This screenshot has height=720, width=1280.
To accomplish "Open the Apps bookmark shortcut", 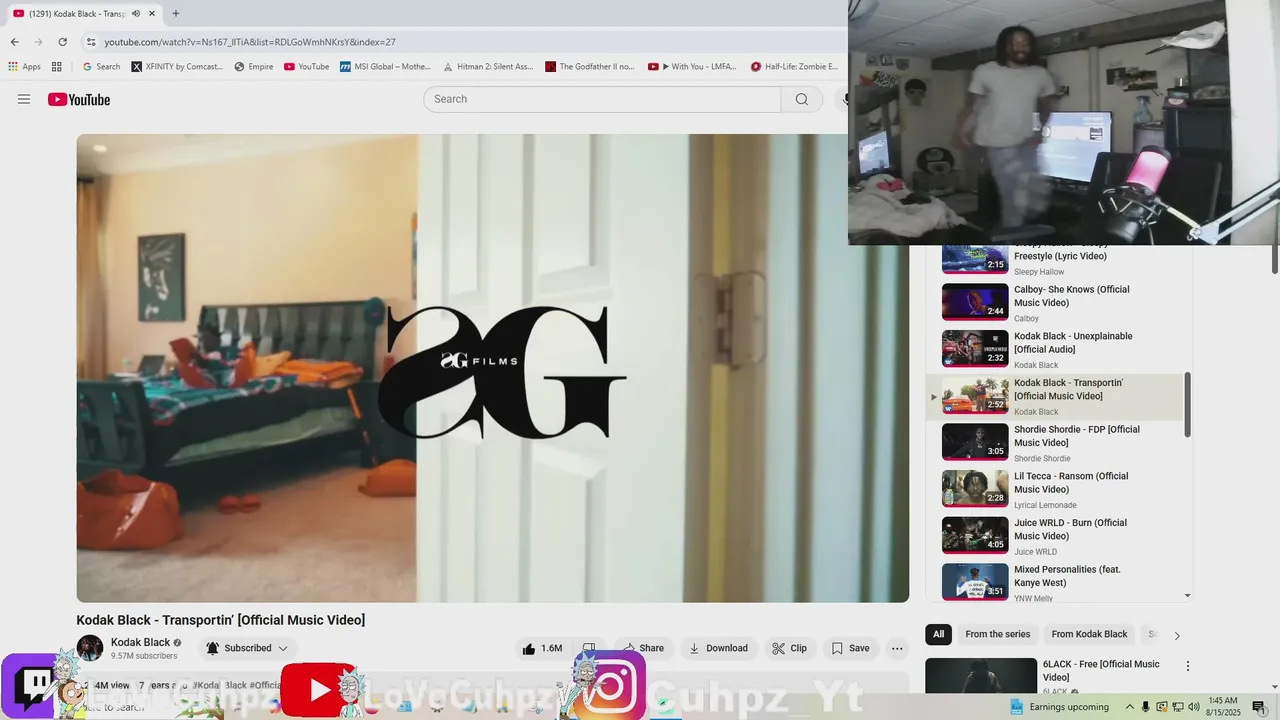I will (x=24, y=67).
